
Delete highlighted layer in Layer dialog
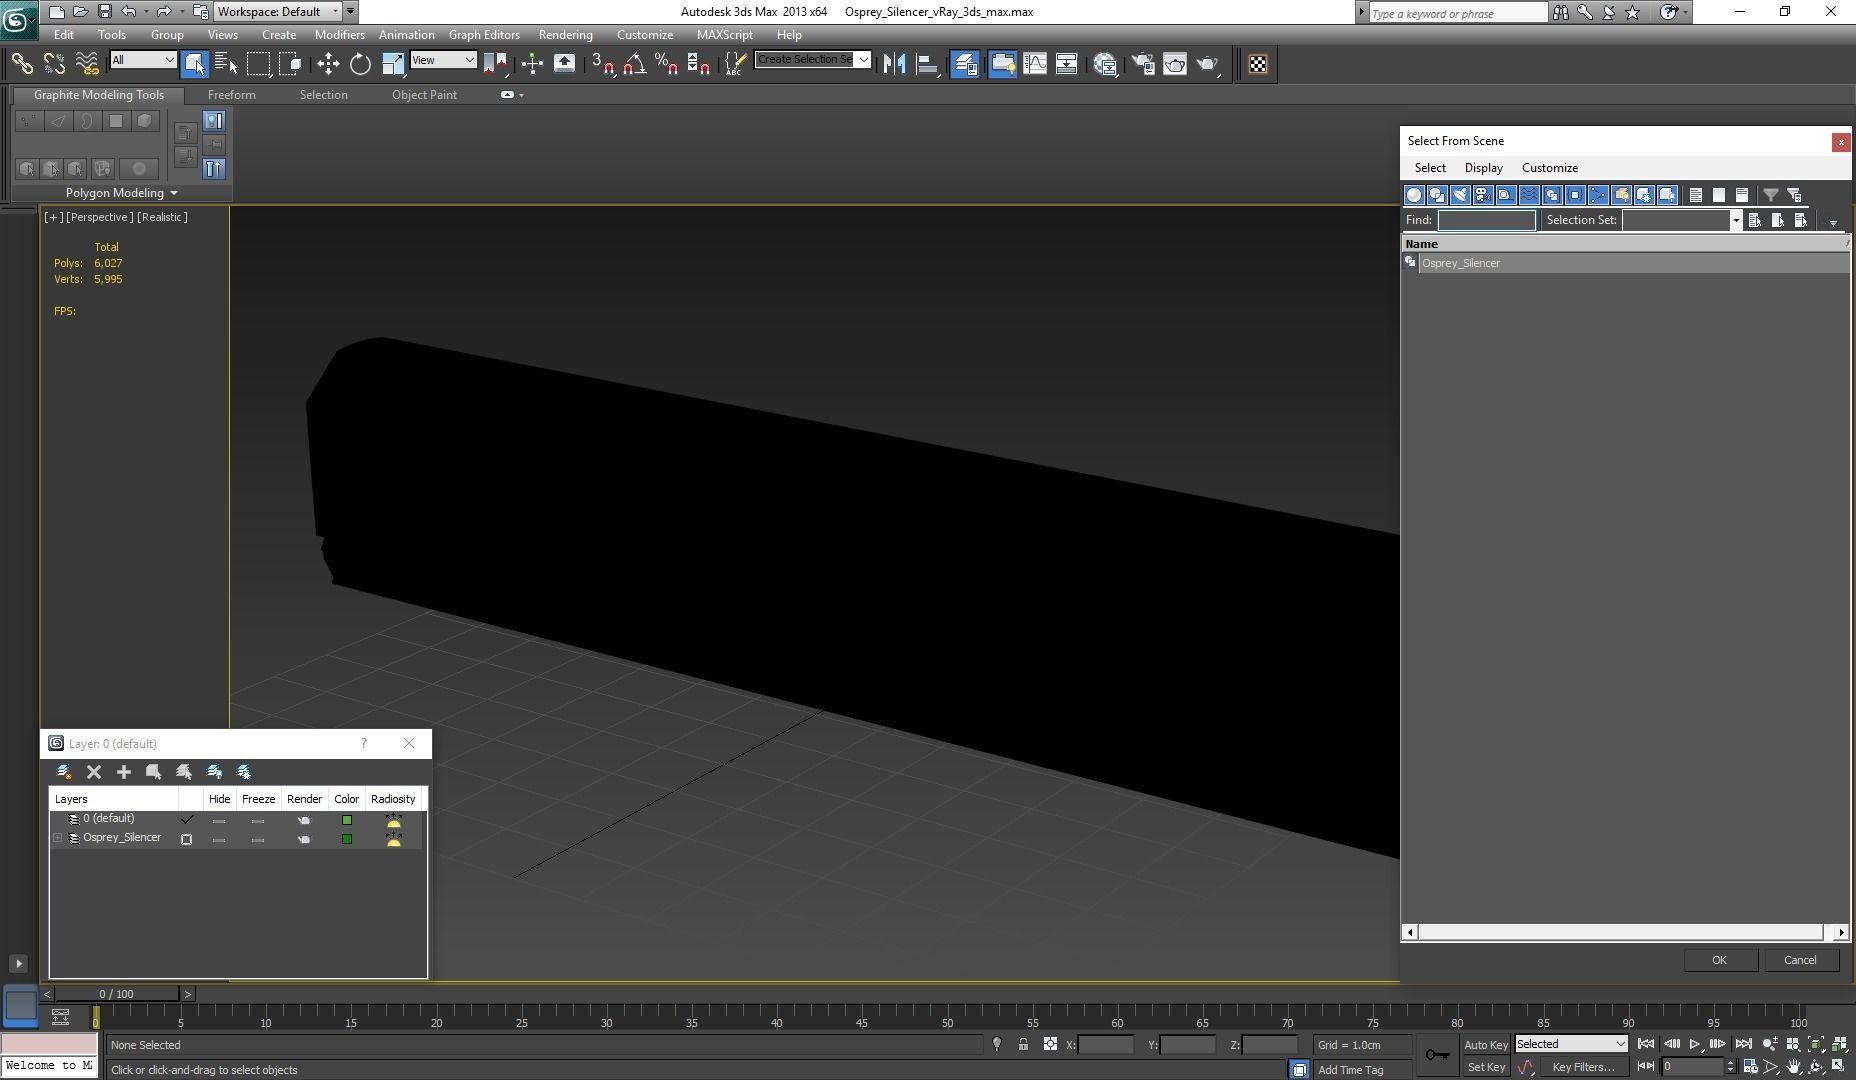(94, 772)
